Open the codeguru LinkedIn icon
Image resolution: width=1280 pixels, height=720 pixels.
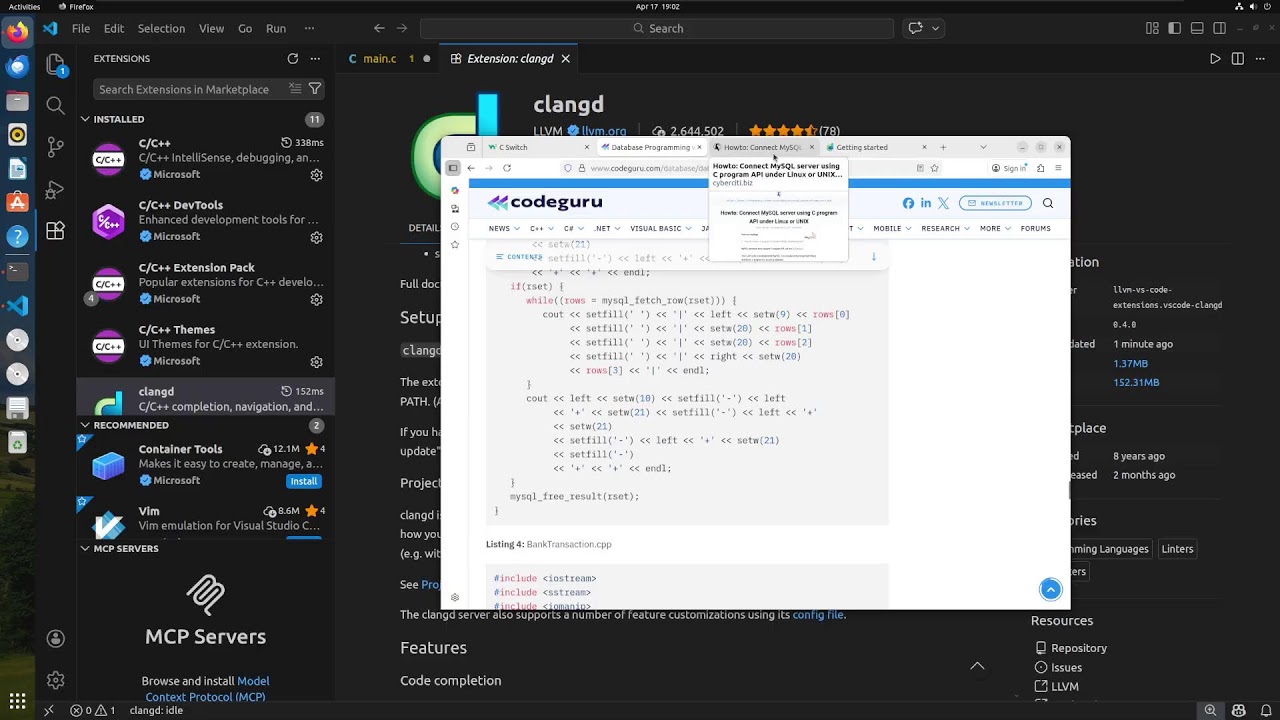tap(926, 203)
